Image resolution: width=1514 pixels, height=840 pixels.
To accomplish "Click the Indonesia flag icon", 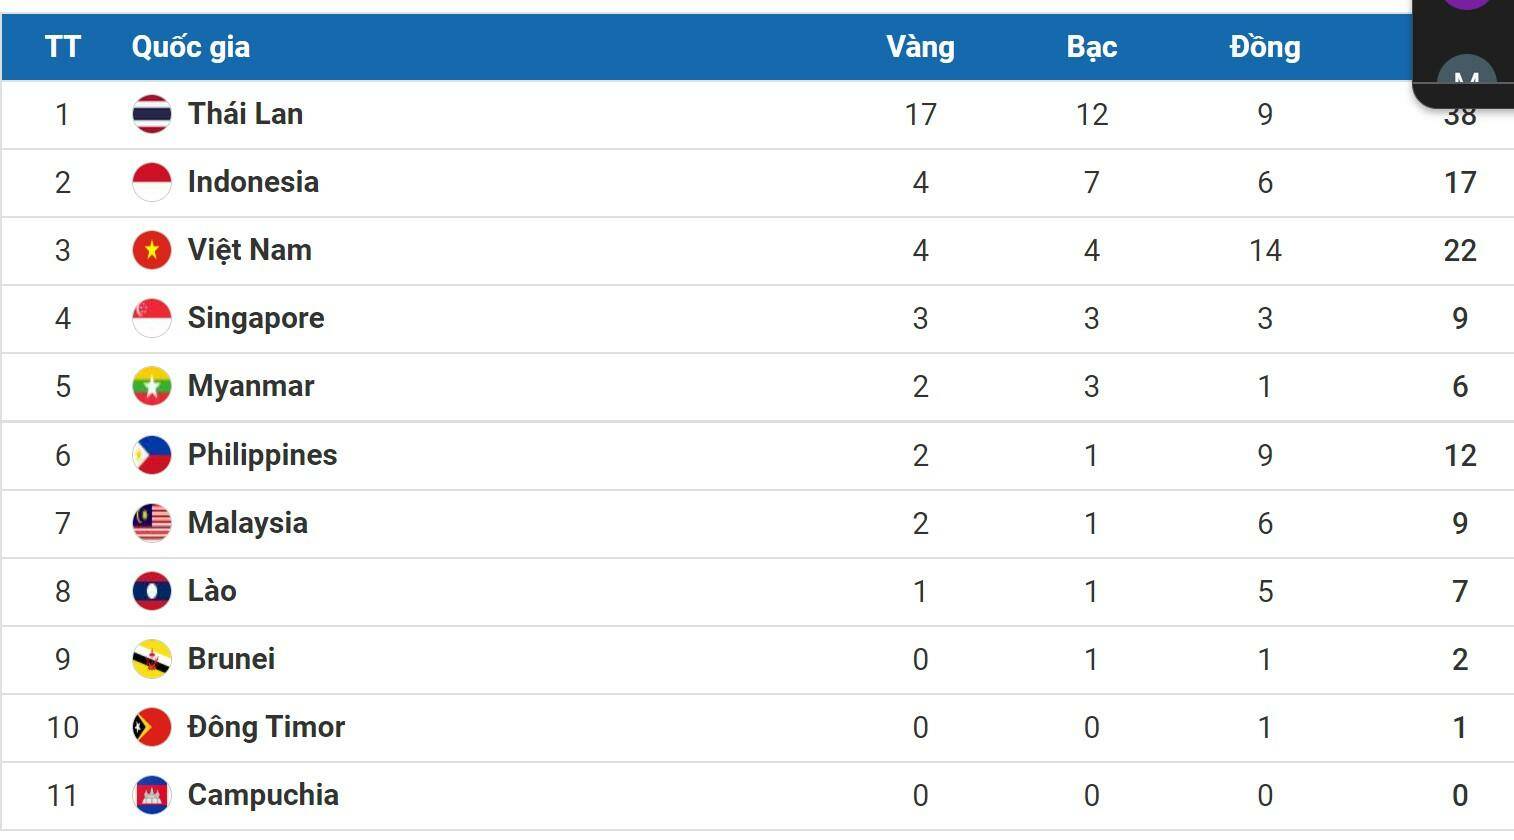I will tap(152, 182).
